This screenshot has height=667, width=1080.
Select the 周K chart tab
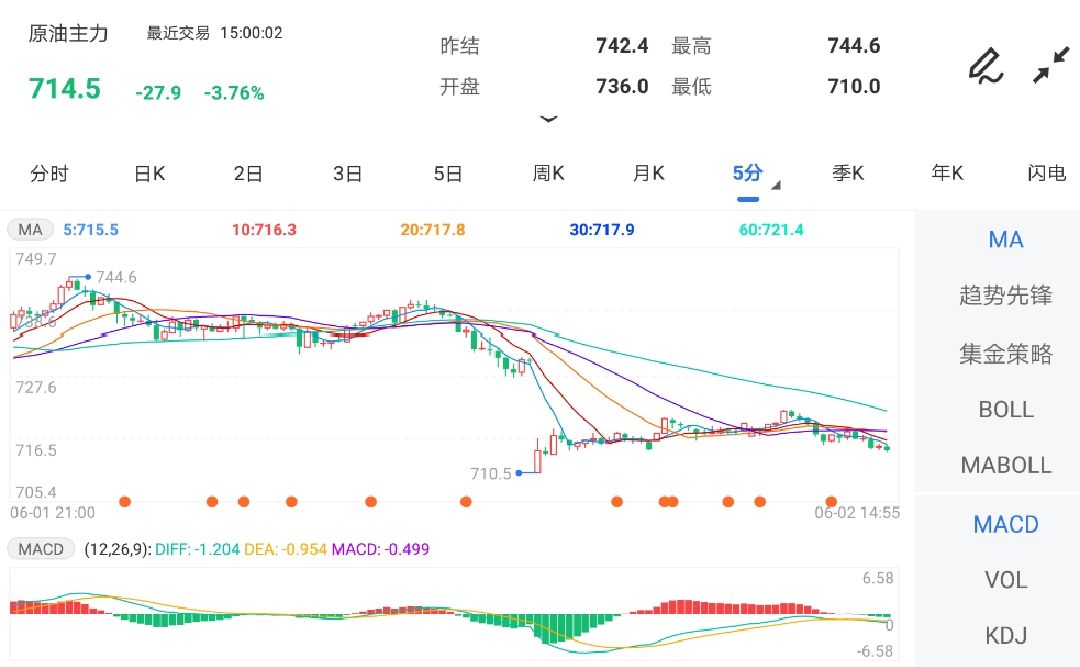tap(548, 174)
